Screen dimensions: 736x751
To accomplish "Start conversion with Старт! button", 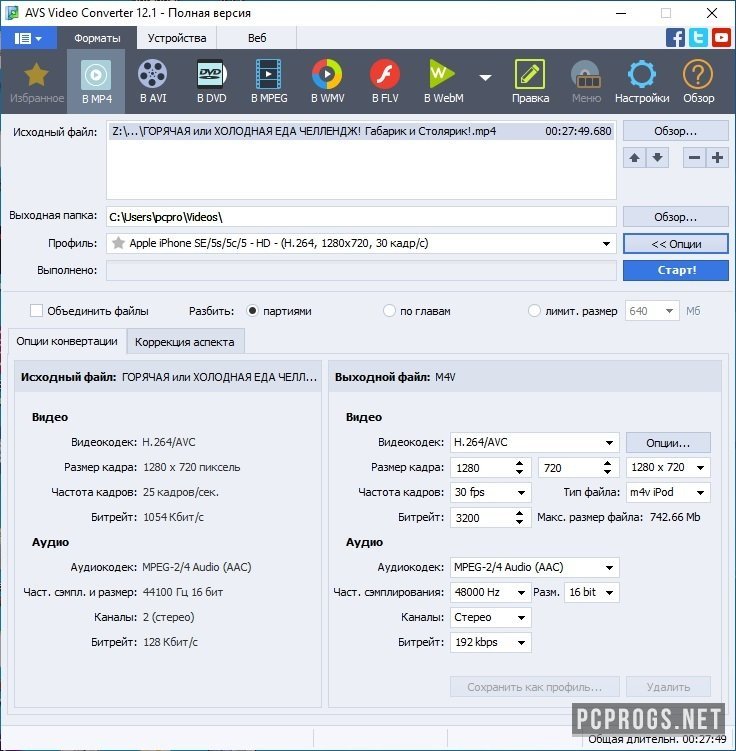I will click(676, 270).
